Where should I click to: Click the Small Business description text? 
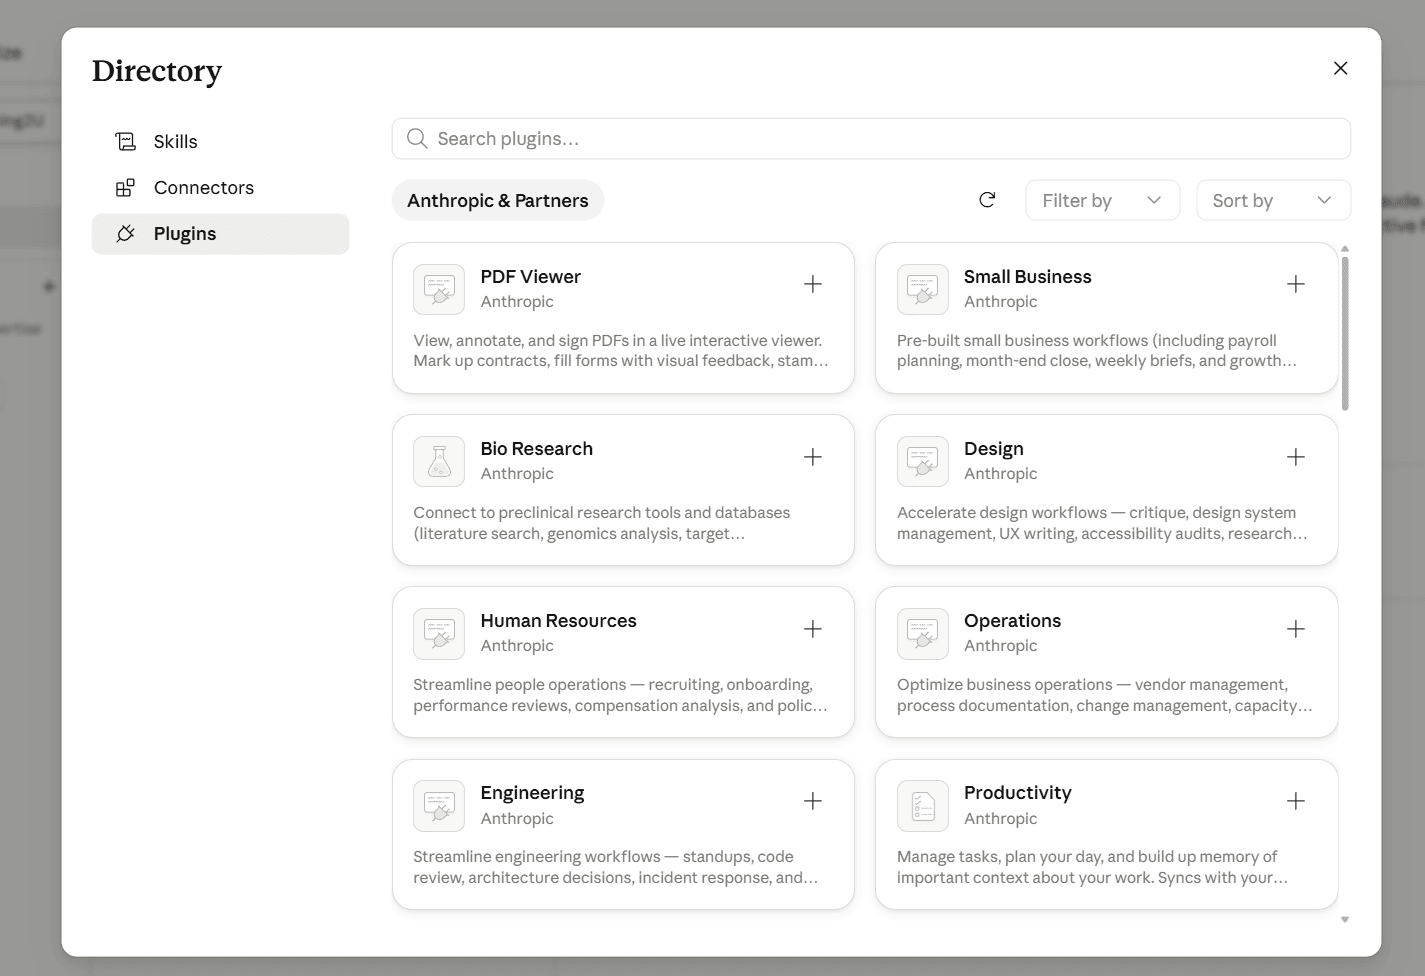click(1097, 351)
